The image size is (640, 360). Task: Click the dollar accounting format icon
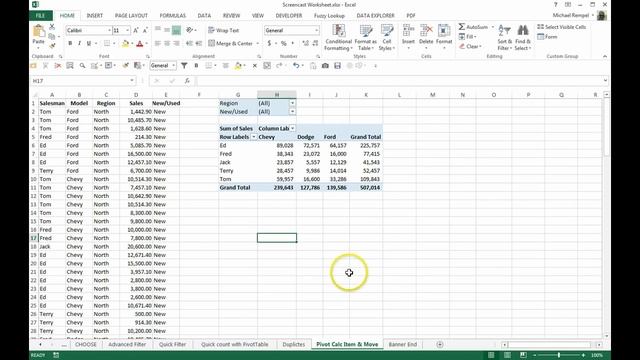[x=269, y=43]
